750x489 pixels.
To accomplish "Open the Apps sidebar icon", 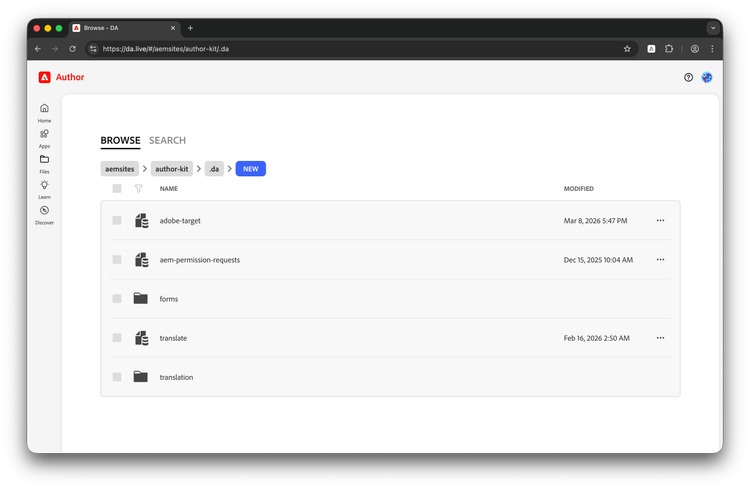I will click(x=44, y=134).
